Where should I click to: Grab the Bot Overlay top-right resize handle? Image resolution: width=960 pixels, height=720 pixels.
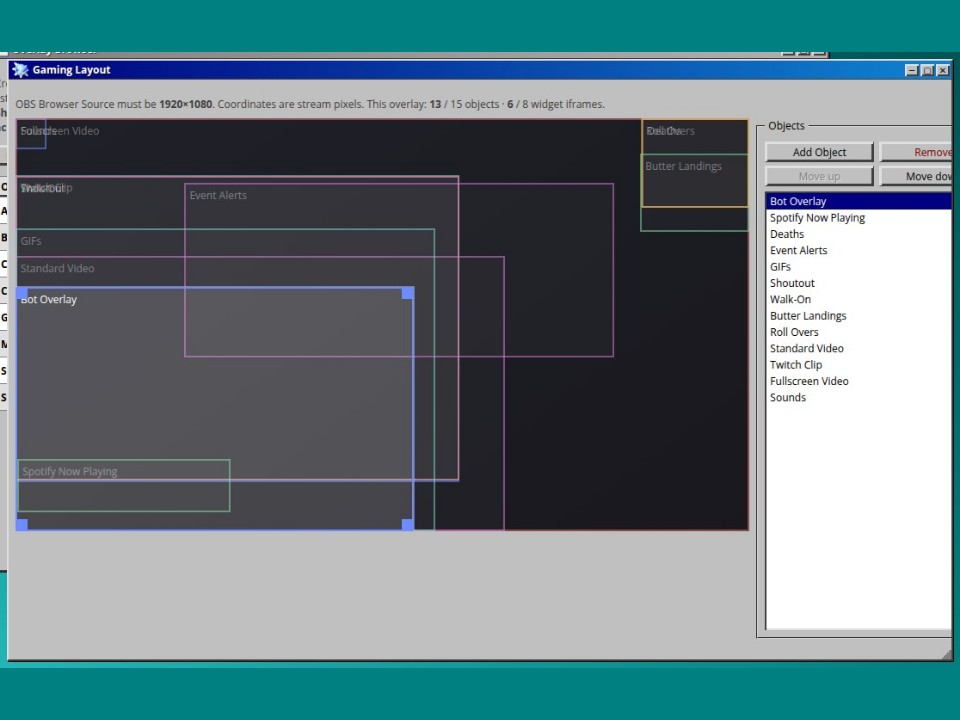408,293
